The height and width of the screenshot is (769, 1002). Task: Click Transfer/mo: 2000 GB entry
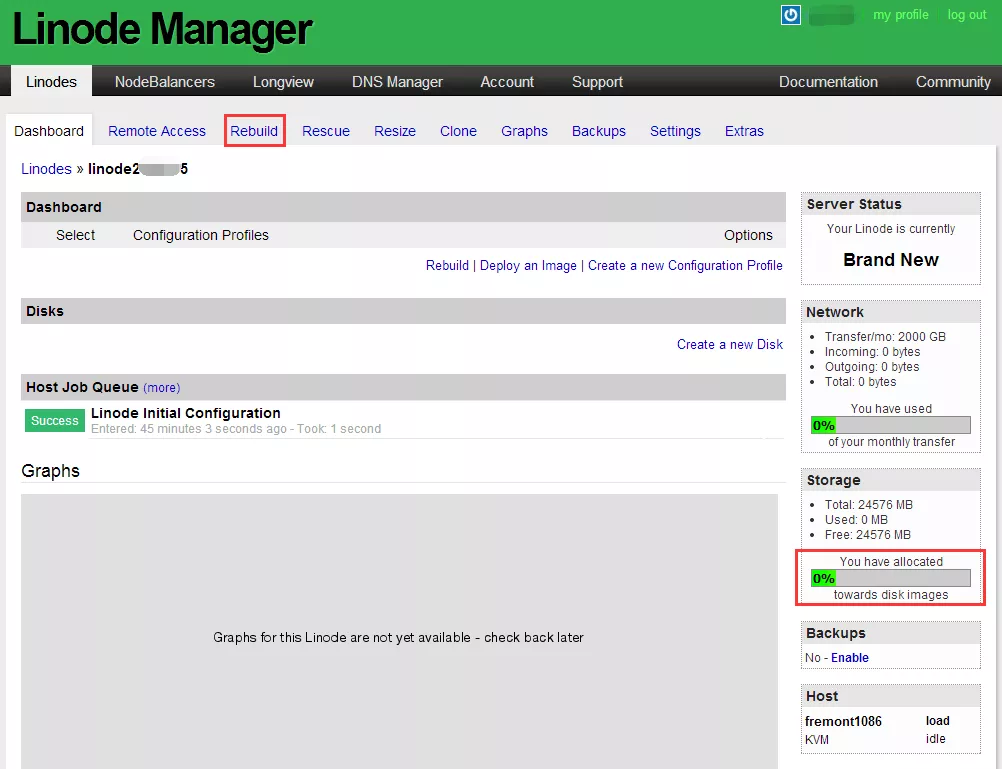[885, 336]
